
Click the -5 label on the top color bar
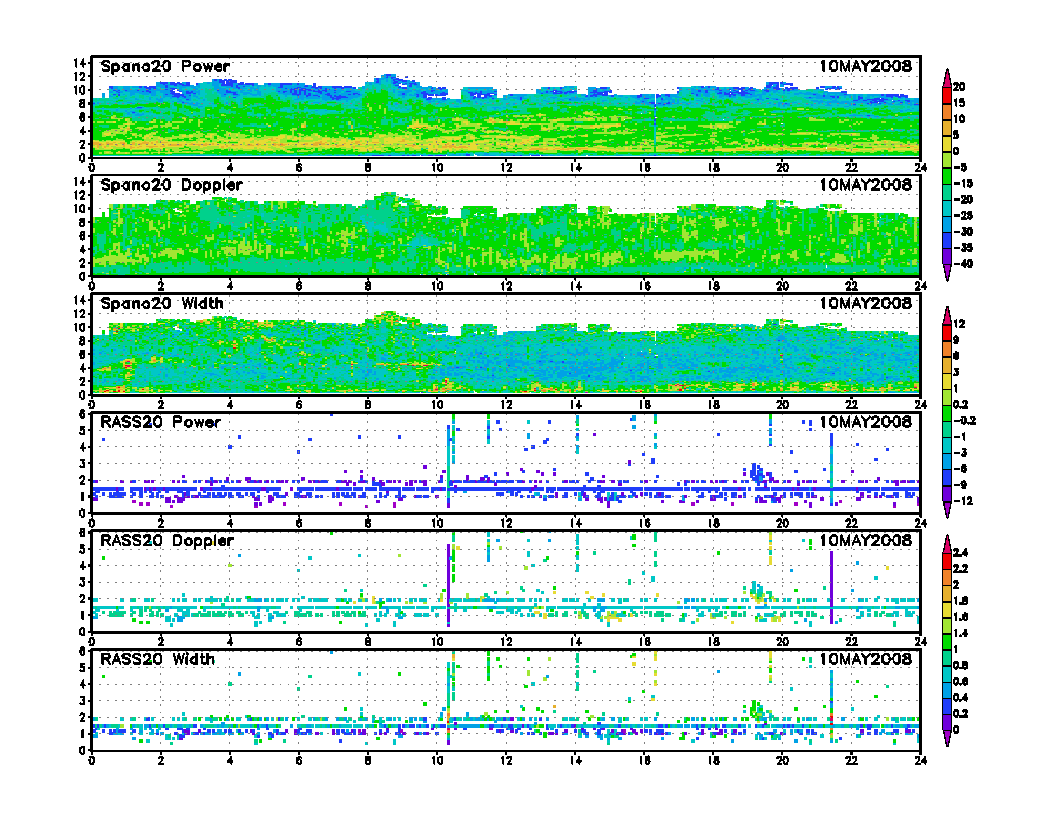[961, 168]
